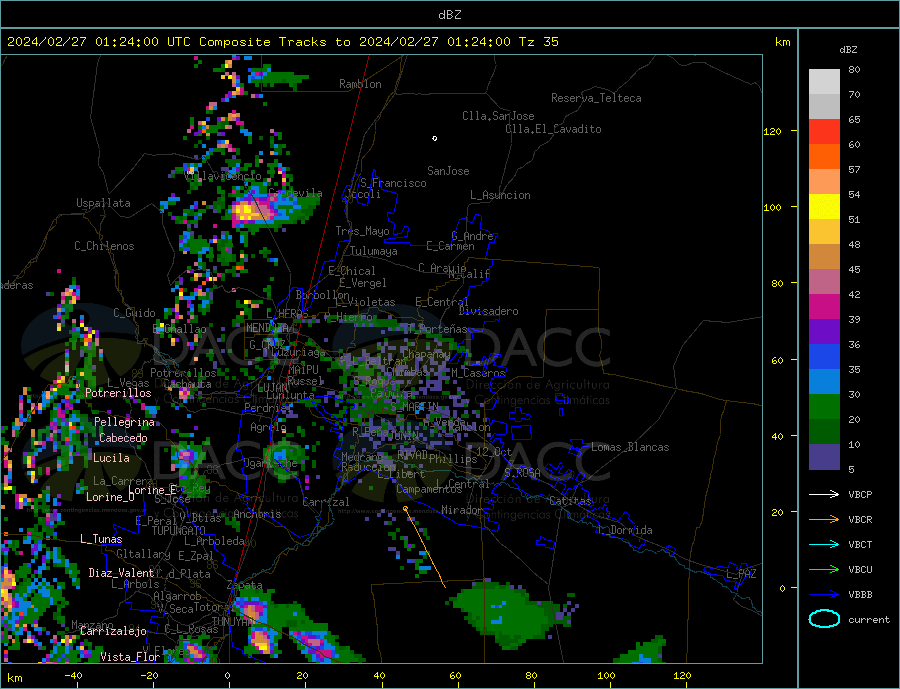Pick the brown 45-48 dBZ swatch
The height and width of the screenshot is (689, 900).
(824, 257)
